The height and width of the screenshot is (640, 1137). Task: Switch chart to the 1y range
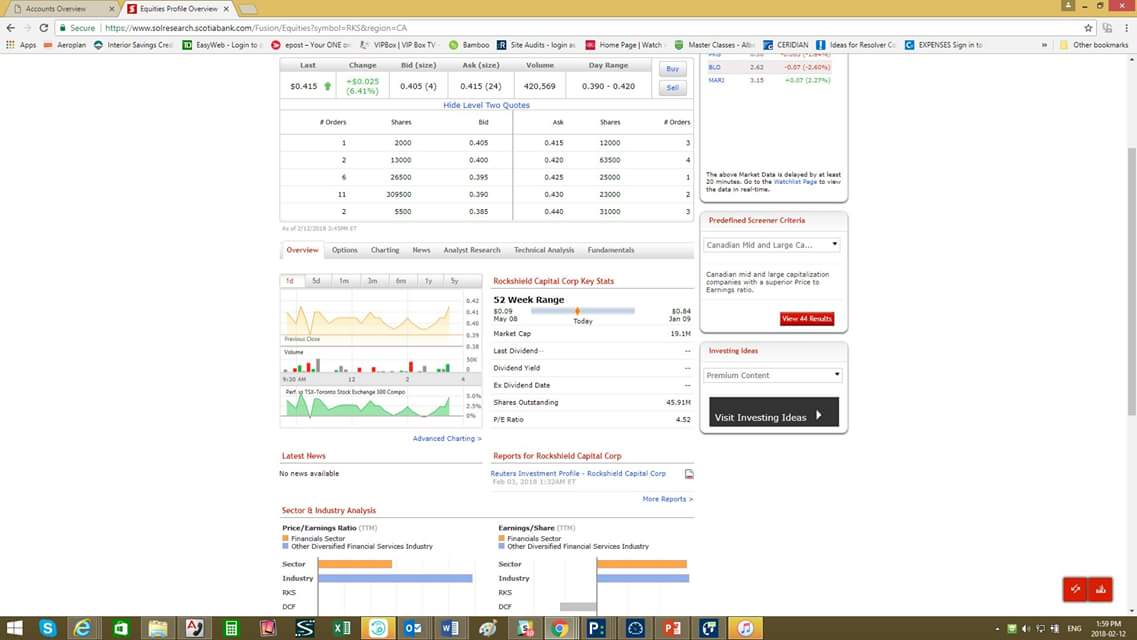click(429, 280)
